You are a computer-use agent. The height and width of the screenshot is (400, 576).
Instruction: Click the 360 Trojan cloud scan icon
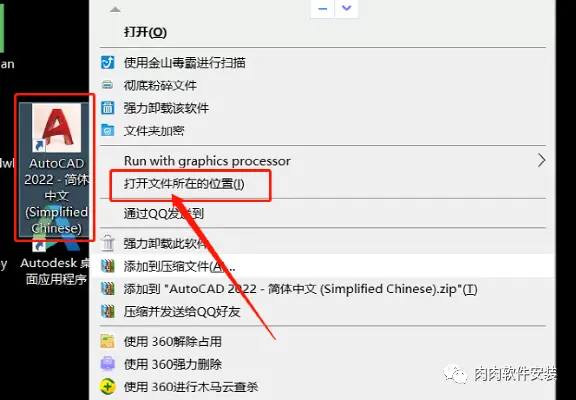(x=108, y=386)
